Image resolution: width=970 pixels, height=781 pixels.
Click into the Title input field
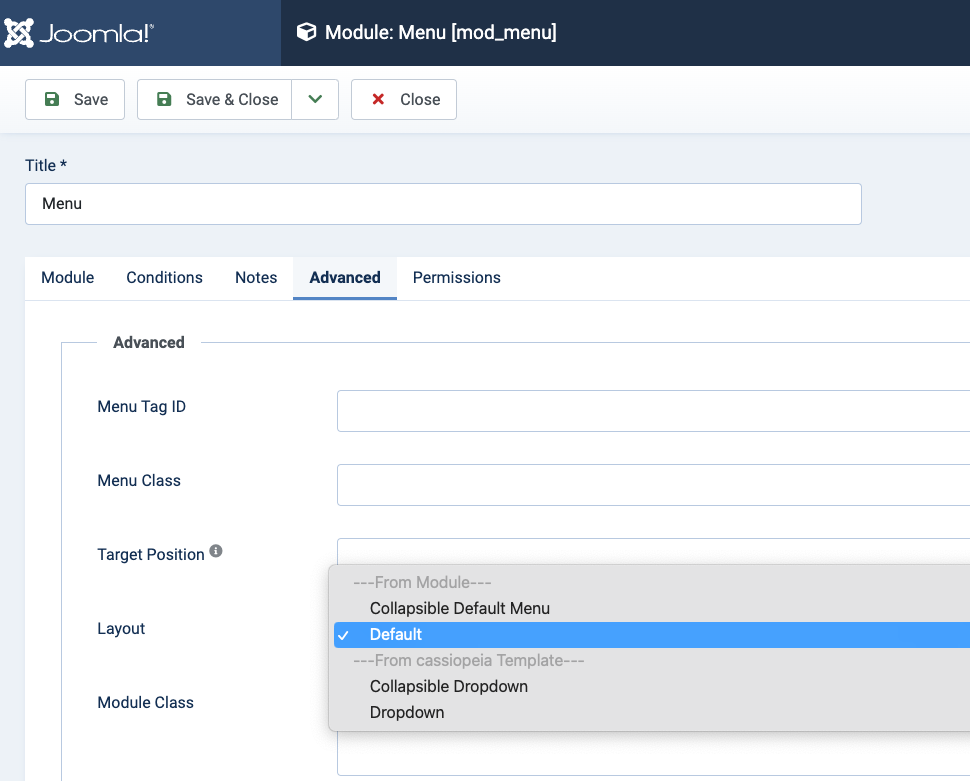click(x=443, y=204)
